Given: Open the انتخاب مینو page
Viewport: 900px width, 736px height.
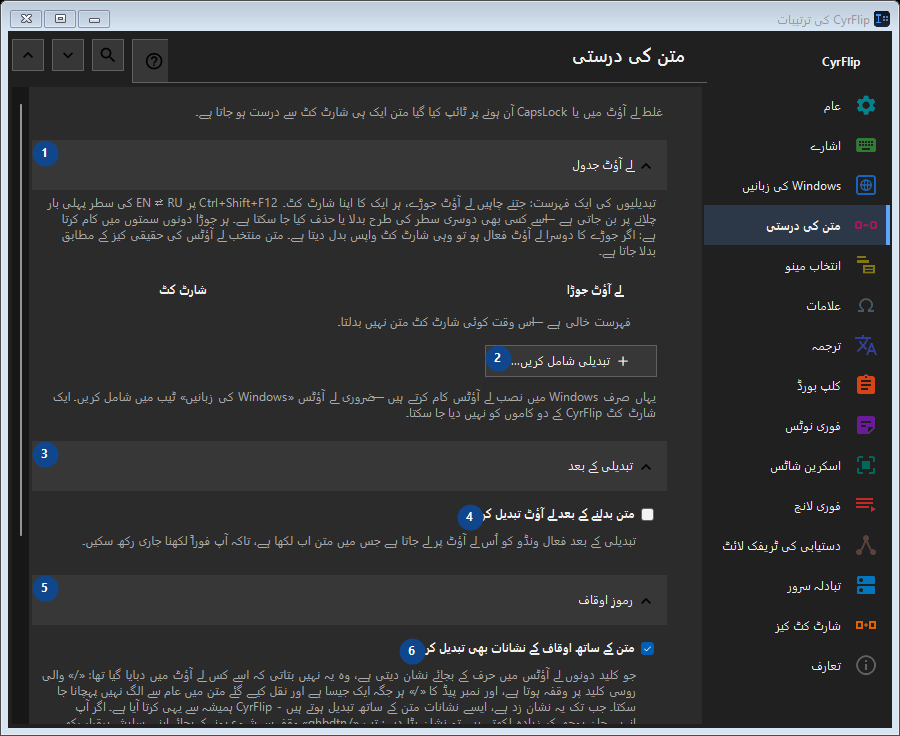Looking at the screenshot, I should (797, 265).
